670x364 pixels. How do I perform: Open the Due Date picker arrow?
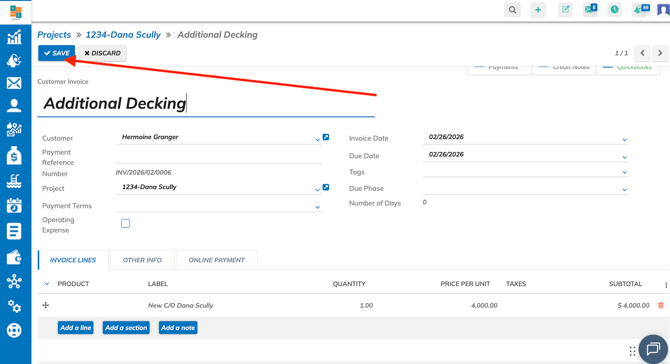pos(624,157)
